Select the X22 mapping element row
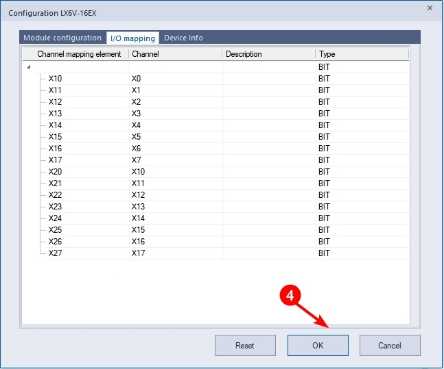This screenshot has width=444, height=369. click(x=215, y=195)
